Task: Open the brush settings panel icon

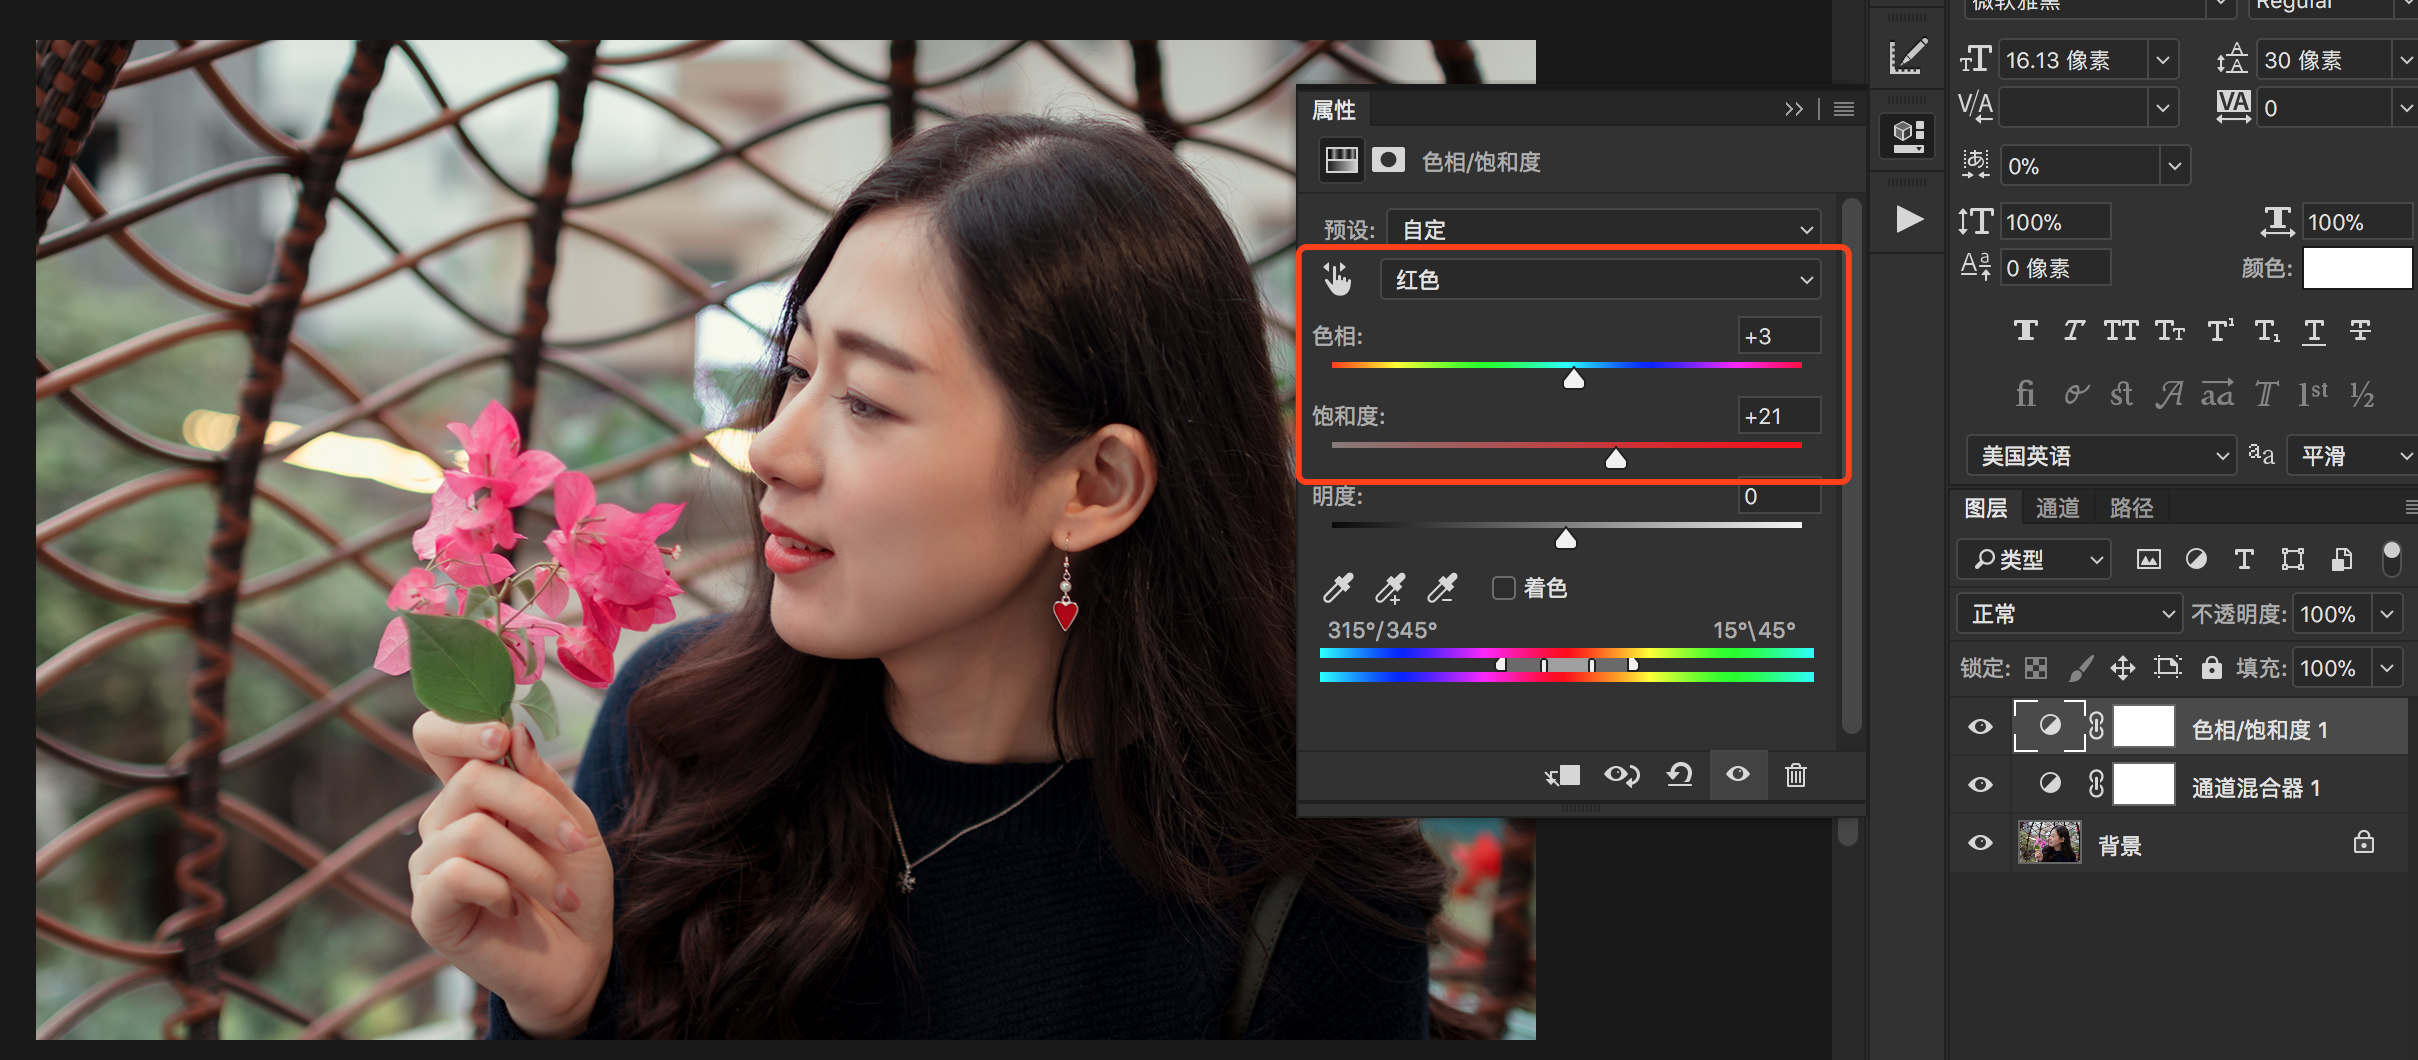Action: [1908, 57]
